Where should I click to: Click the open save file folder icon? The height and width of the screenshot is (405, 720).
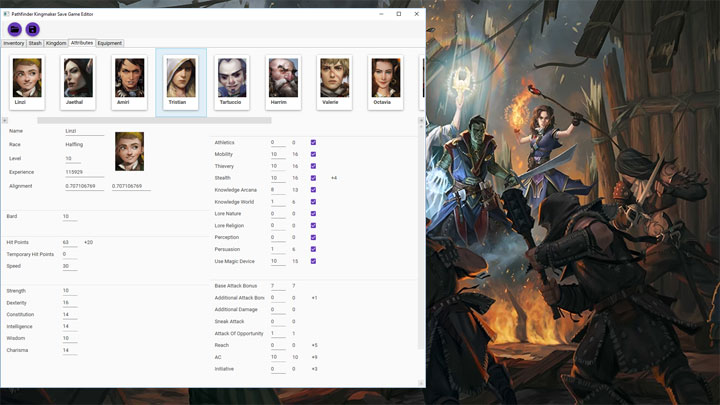click(x=14, y=30)
